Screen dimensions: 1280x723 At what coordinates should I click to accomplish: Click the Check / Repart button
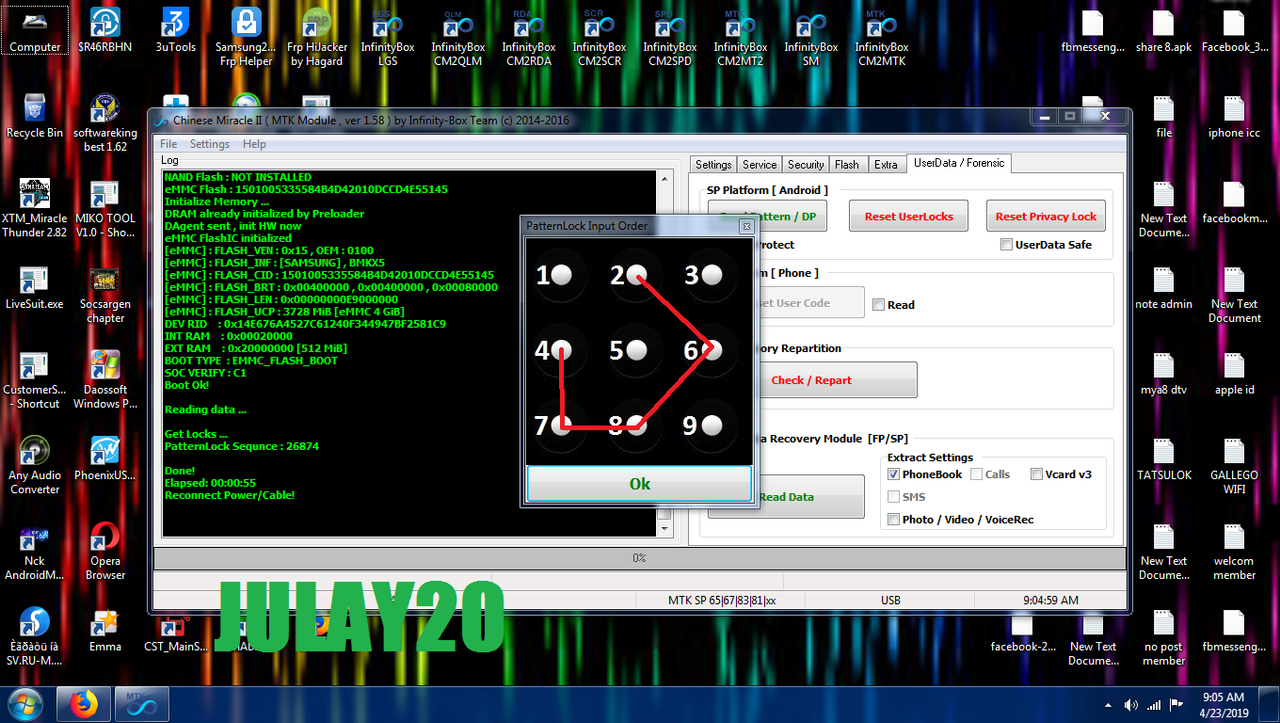point(811,380)
